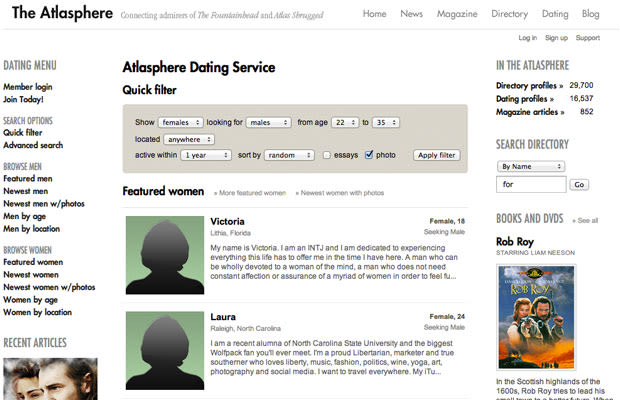
Task: Enable the essays checkbox
Action: pos(327,155)
